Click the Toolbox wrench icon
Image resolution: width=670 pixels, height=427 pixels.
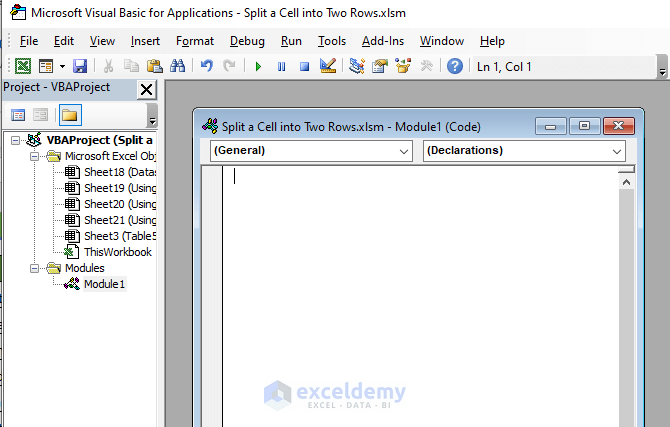point(426,66)
